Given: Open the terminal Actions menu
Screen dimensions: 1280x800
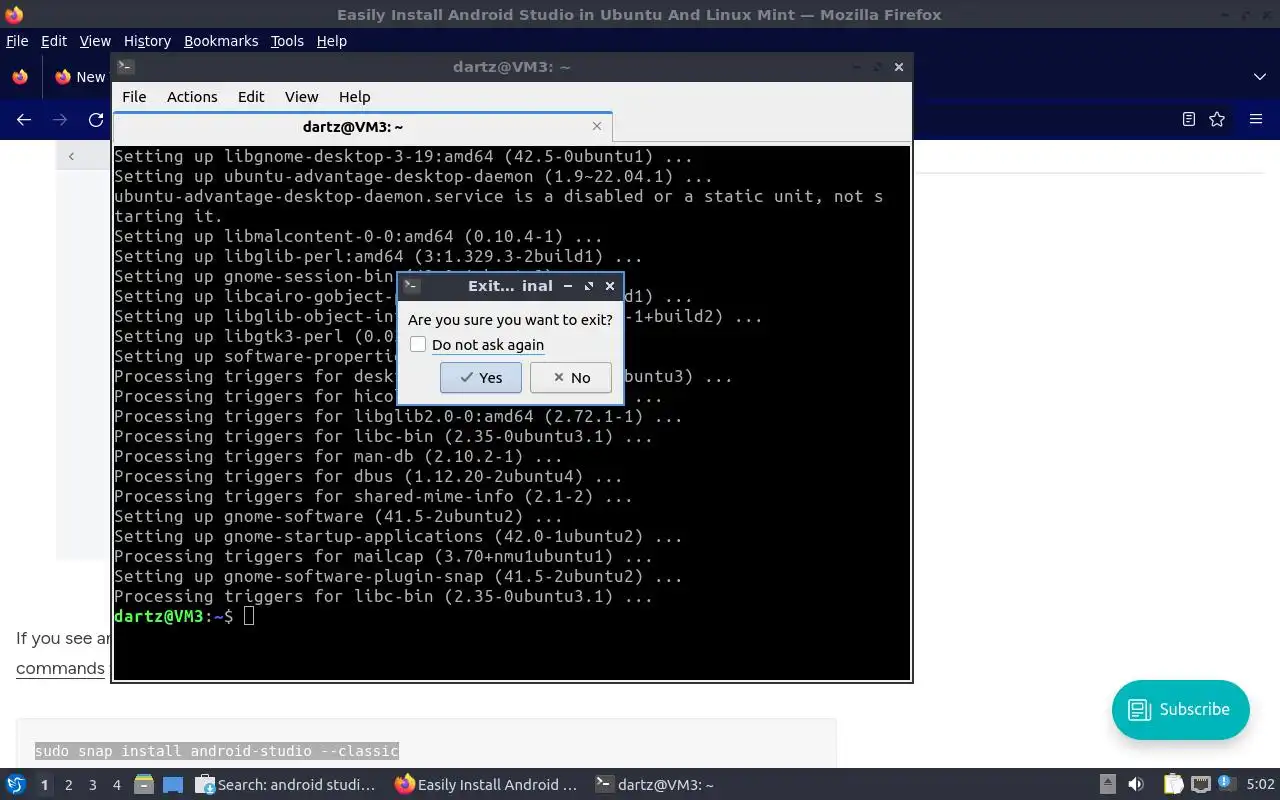Looking at the screenshot, I should click(x=192, y=96).
